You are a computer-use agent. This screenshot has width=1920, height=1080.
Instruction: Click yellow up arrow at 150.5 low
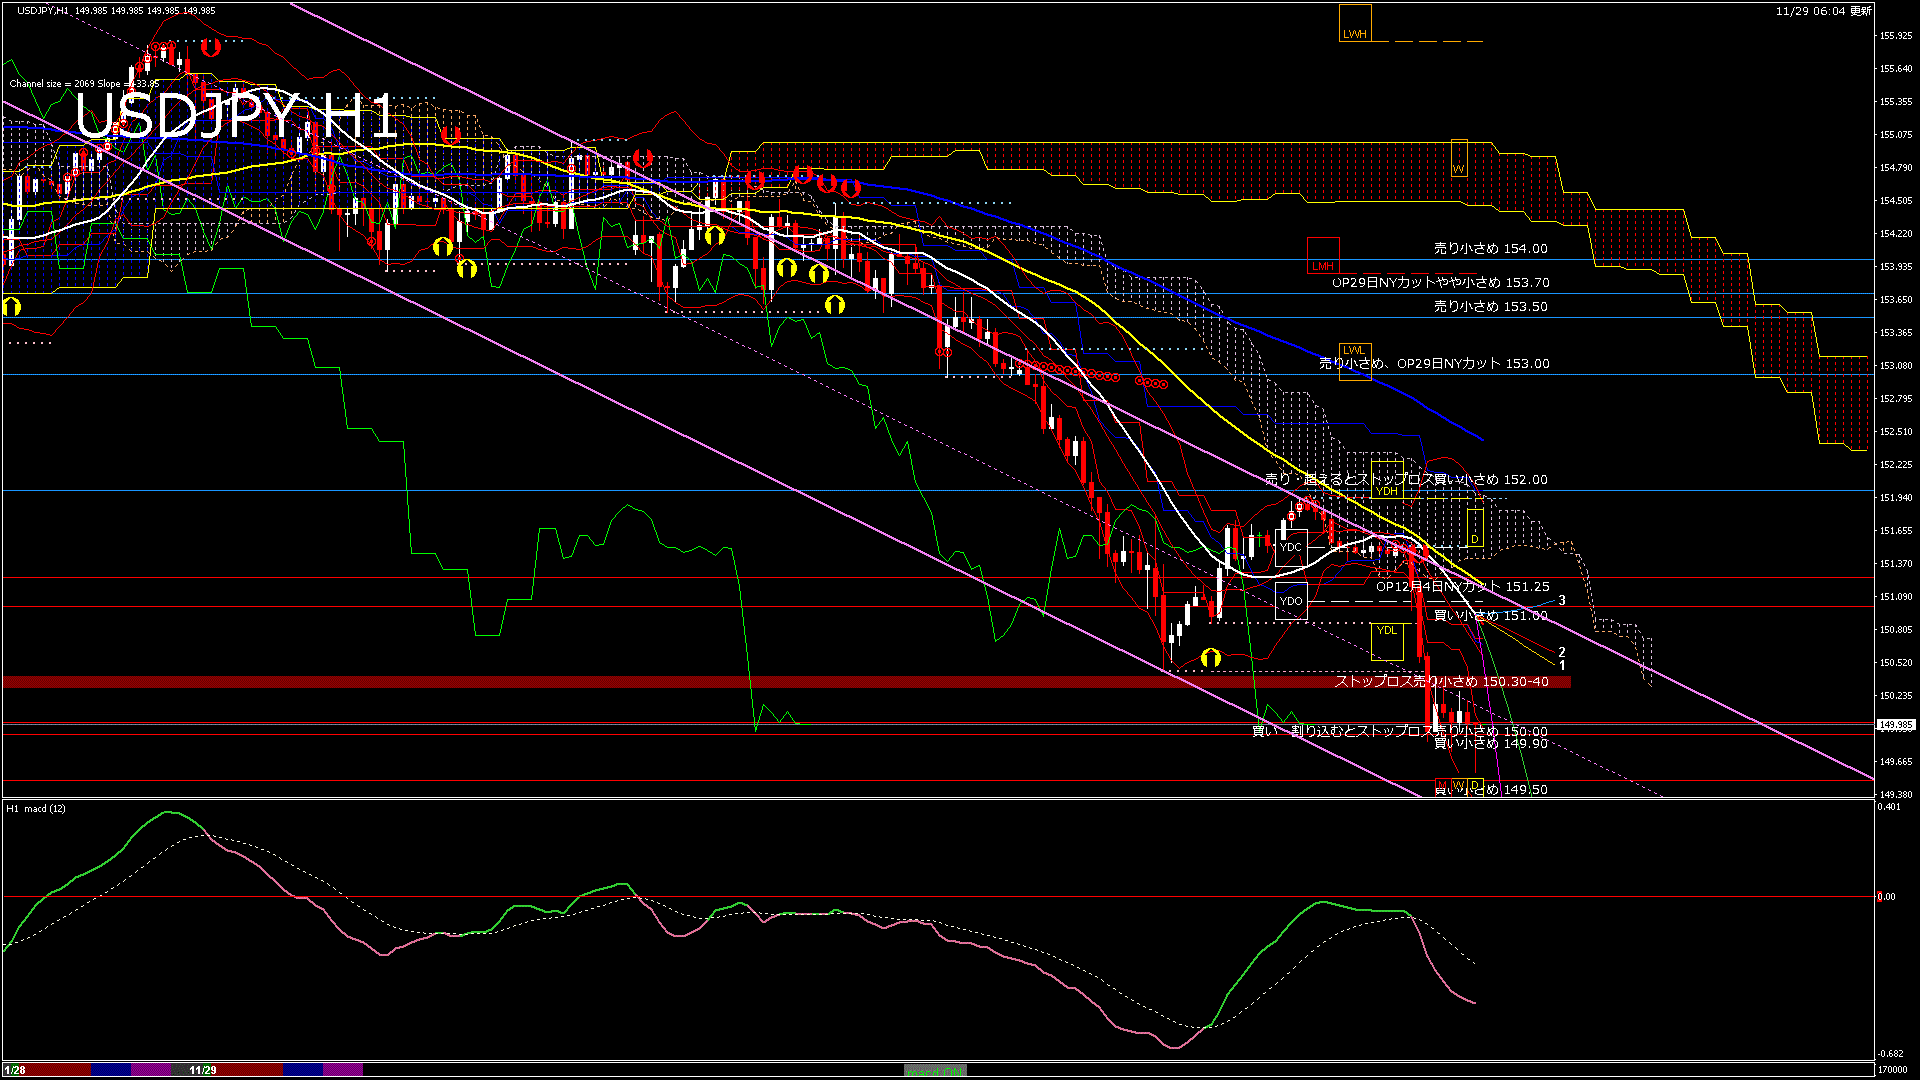point(1211,657)
